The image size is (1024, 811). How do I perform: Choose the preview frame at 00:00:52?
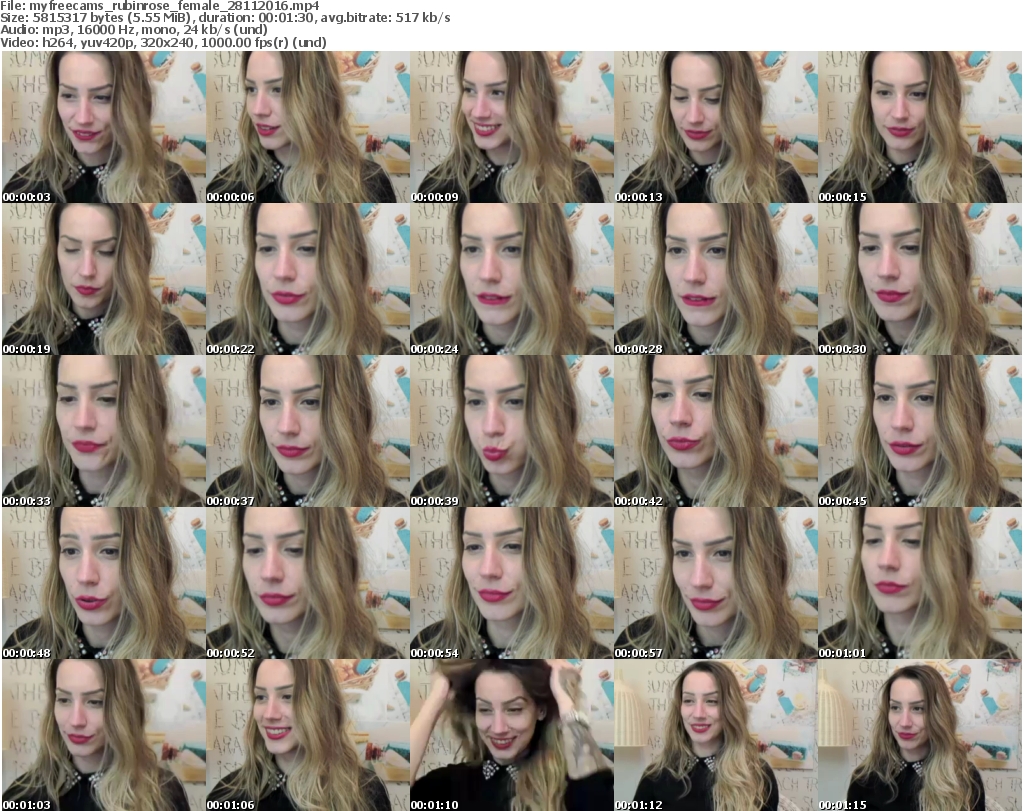pyautogui.click(x=308, y=583)
